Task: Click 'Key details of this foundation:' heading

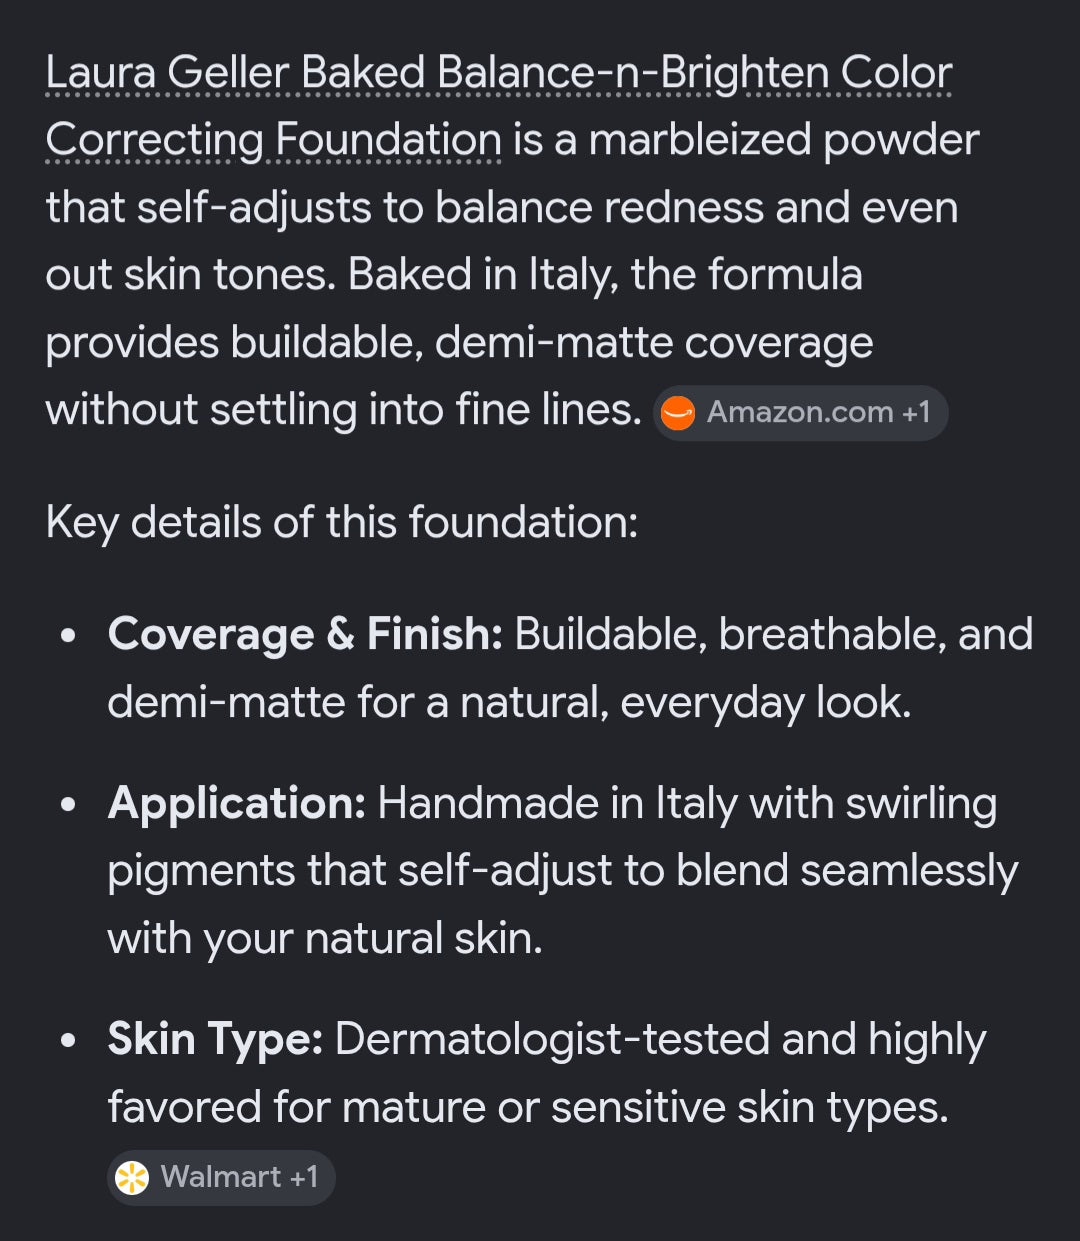Action: 342,522
